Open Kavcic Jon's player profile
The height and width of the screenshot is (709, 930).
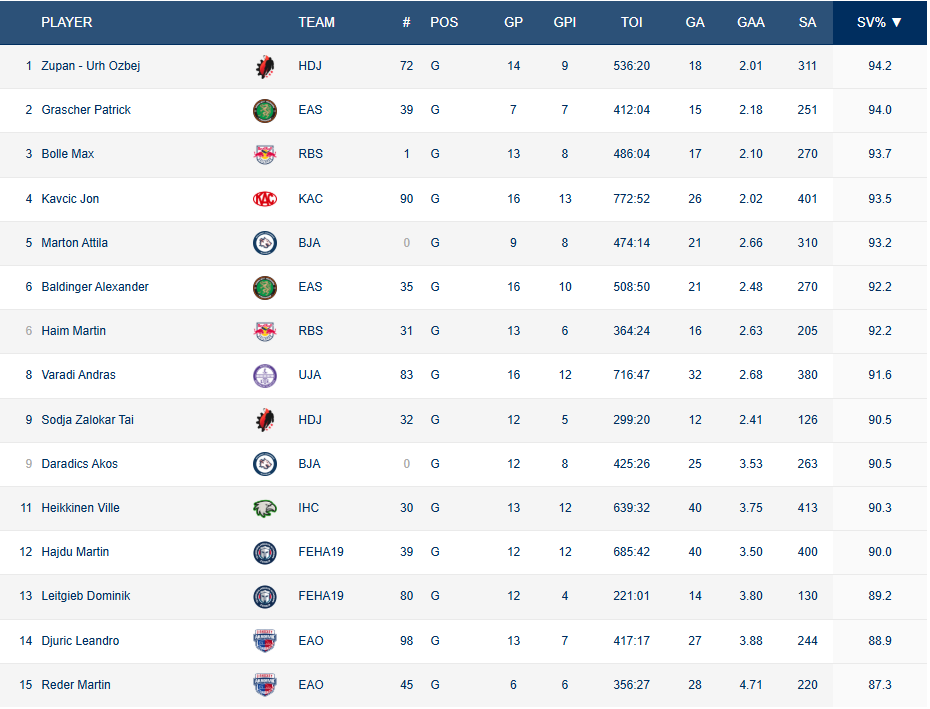(x=70, y=199)
